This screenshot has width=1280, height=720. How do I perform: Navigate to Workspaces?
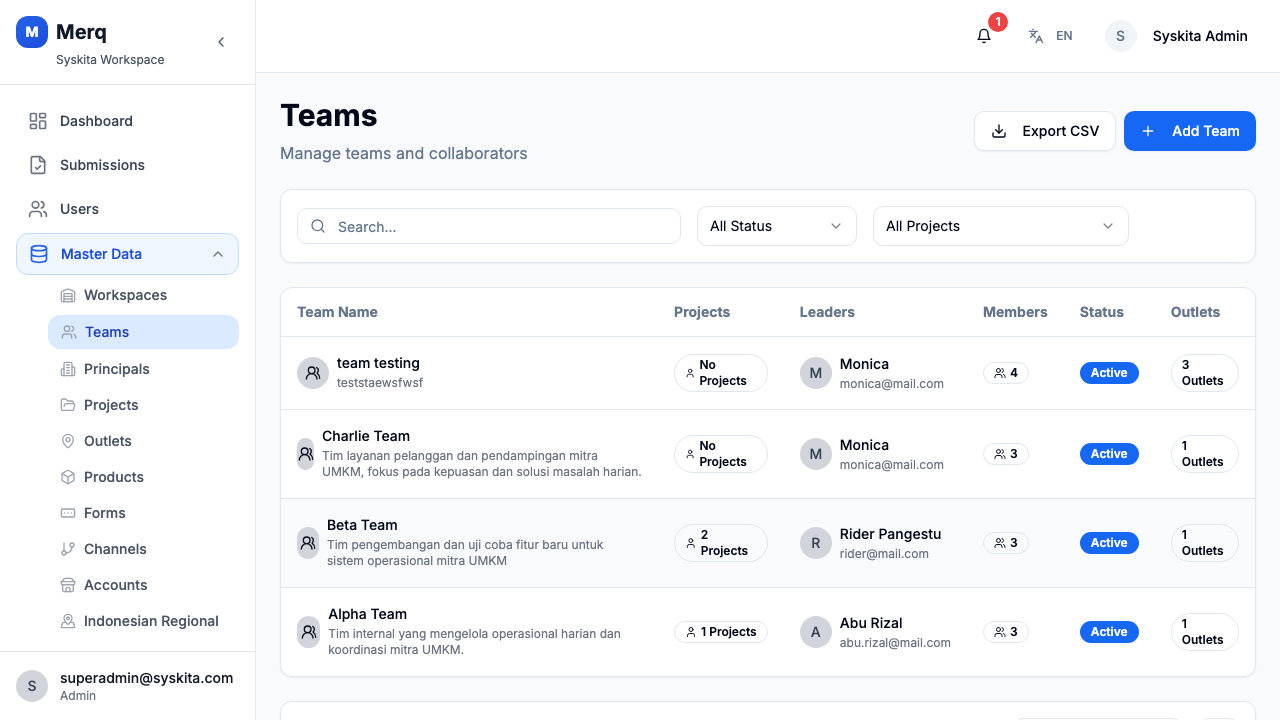(x=143, y=295)
